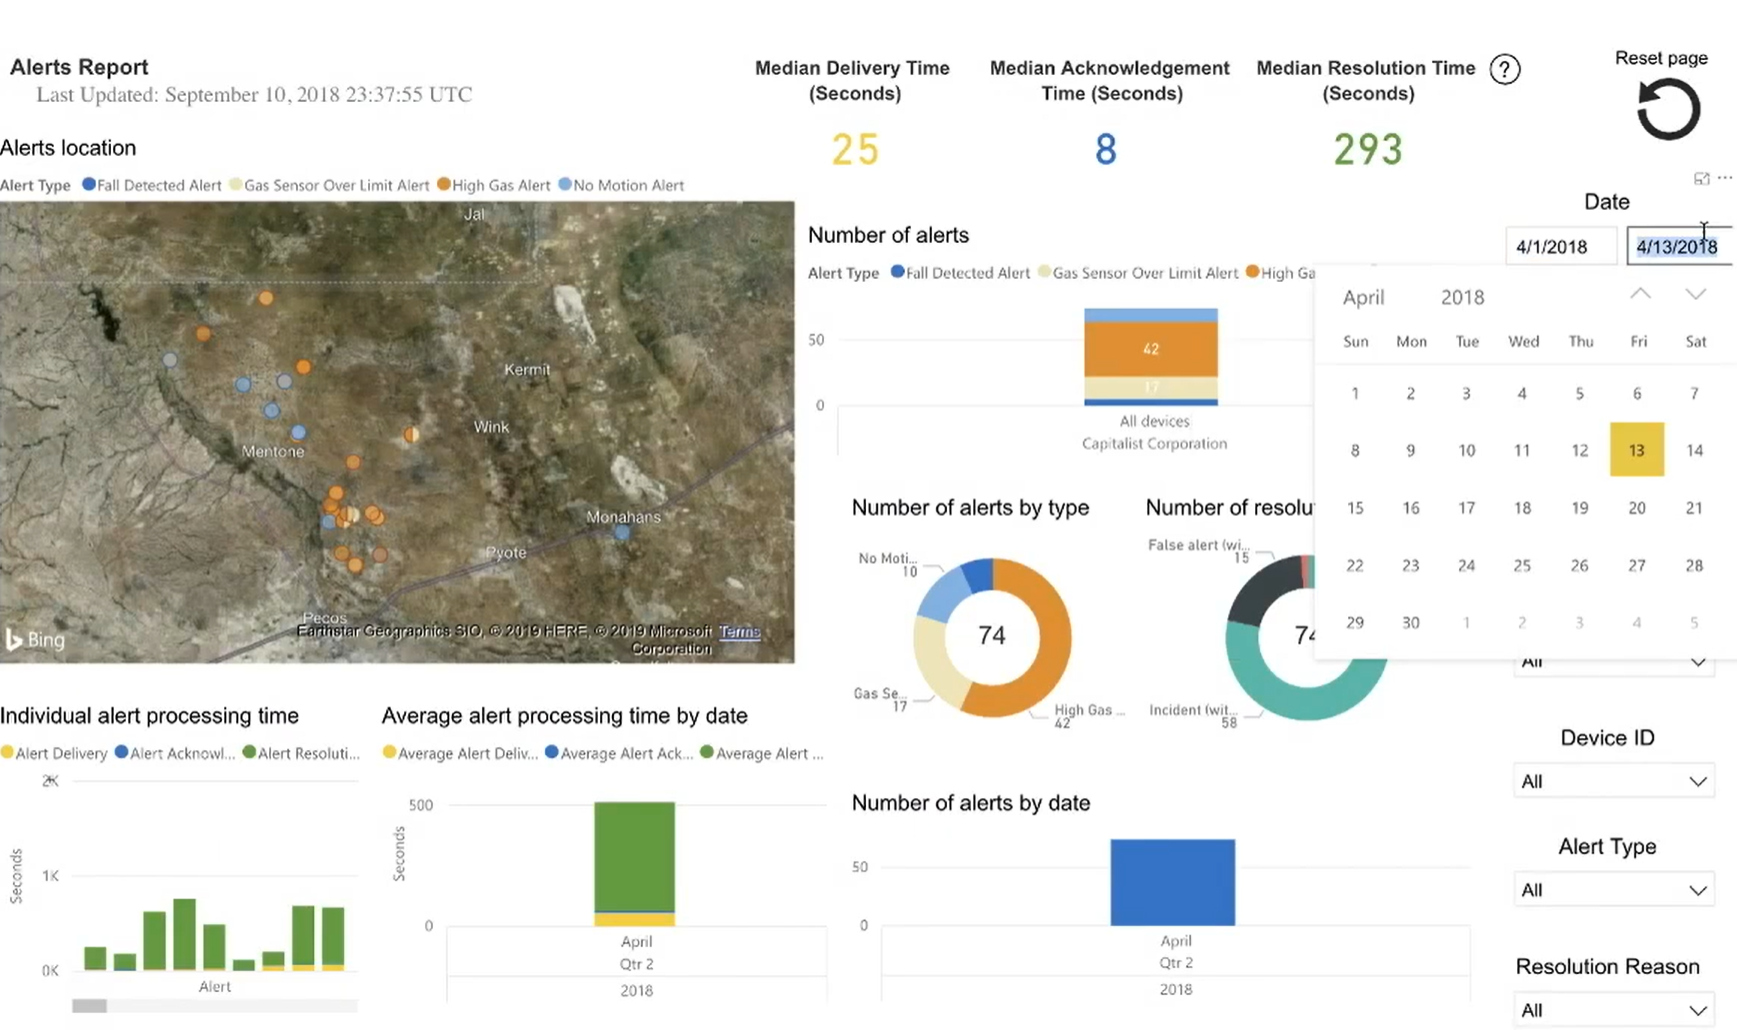
Task: Pick April 20 in the calendar
Action: point(1636,508)
